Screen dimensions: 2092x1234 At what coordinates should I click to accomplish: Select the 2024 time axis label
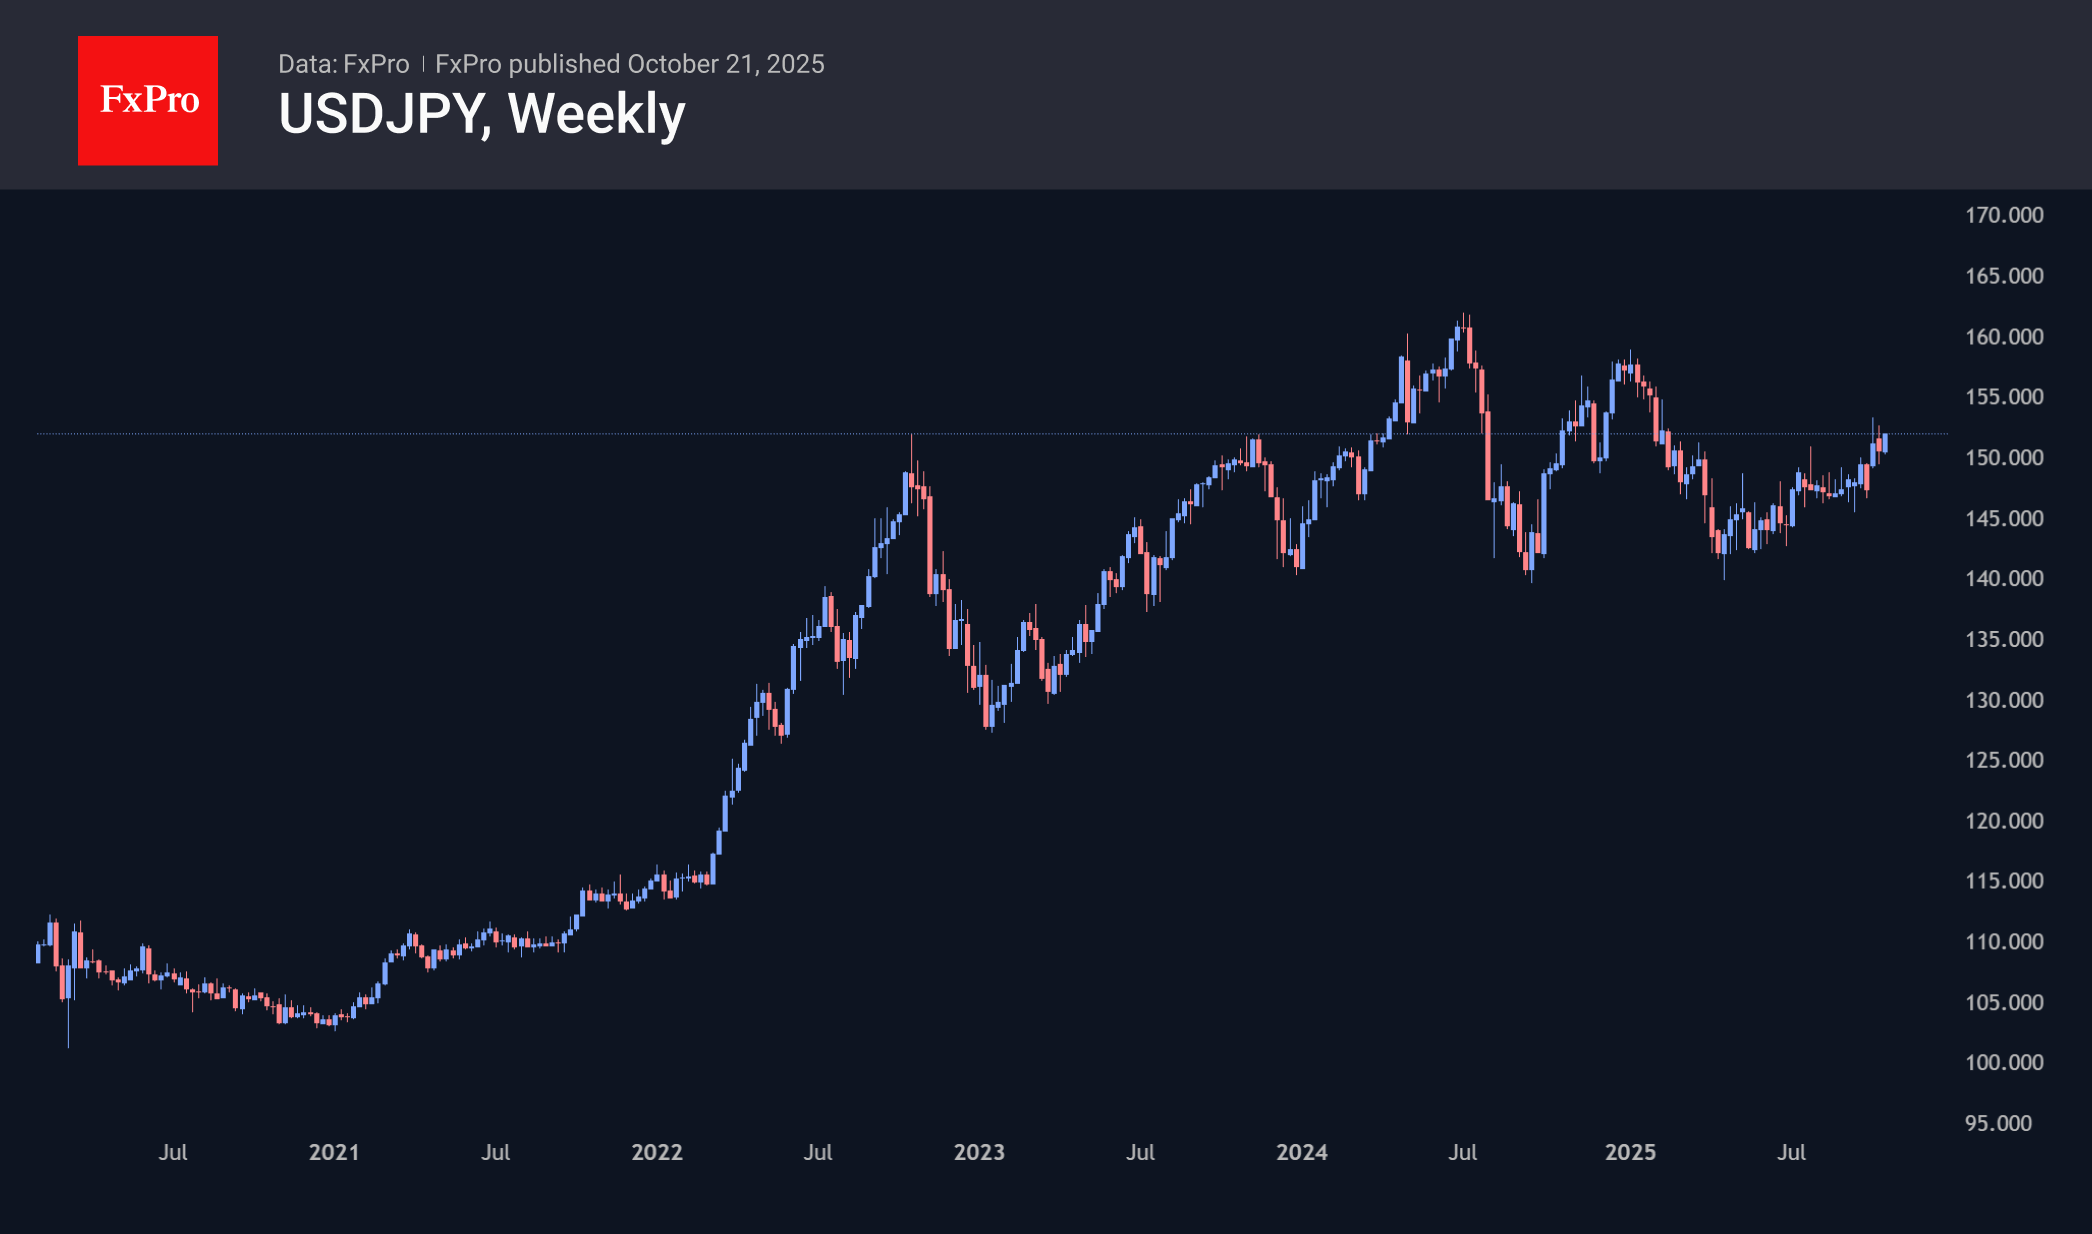pos(1302,1152)
